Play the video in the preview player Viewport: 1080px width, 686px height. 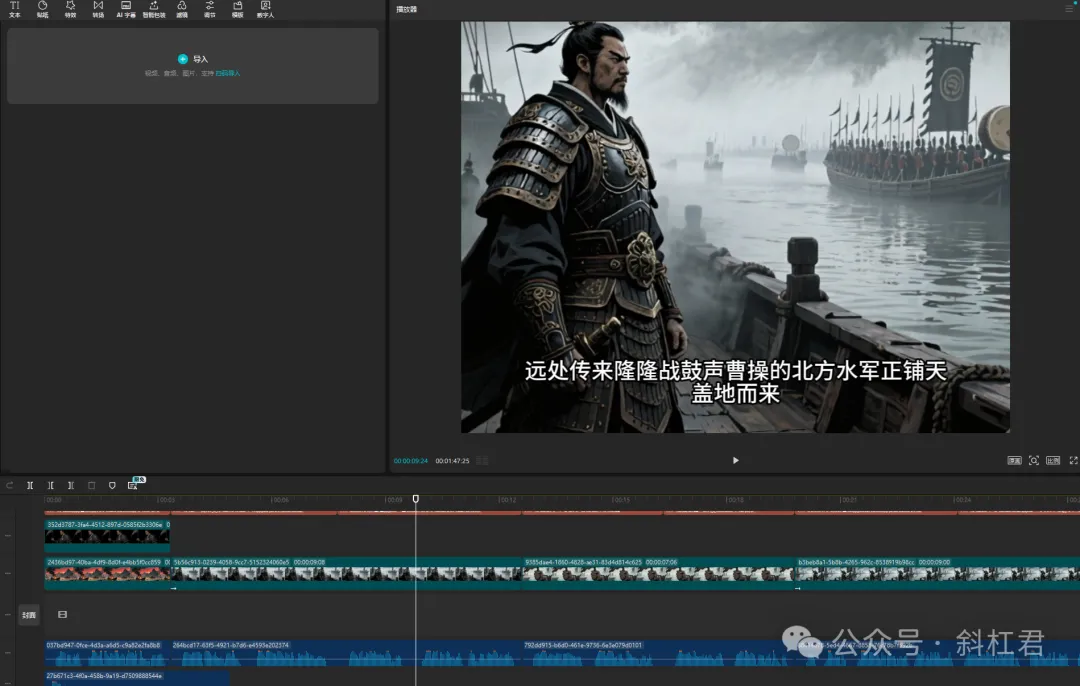[736, 460]
